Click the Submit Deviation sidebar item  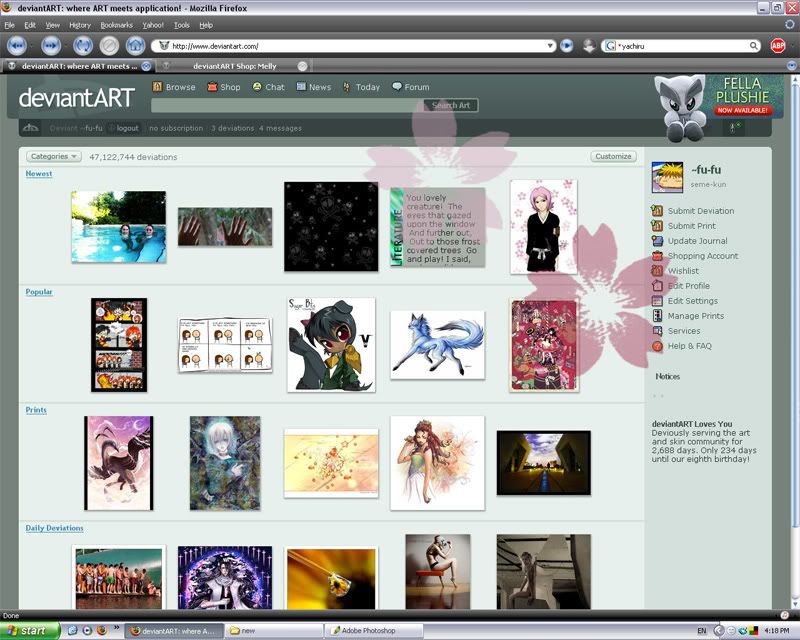point(693,211)
